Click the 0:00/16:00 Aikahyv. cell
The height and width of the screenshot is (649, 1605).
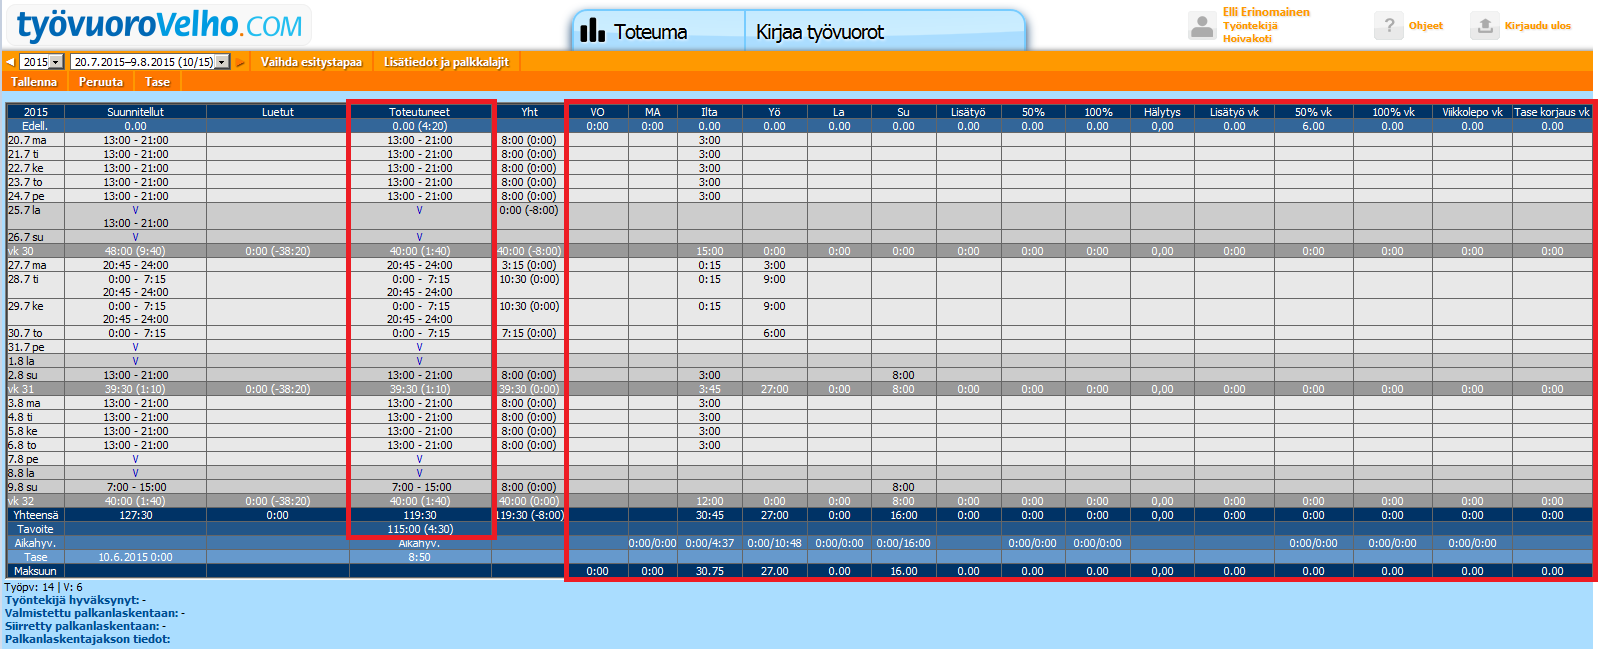tap(903, 543)
